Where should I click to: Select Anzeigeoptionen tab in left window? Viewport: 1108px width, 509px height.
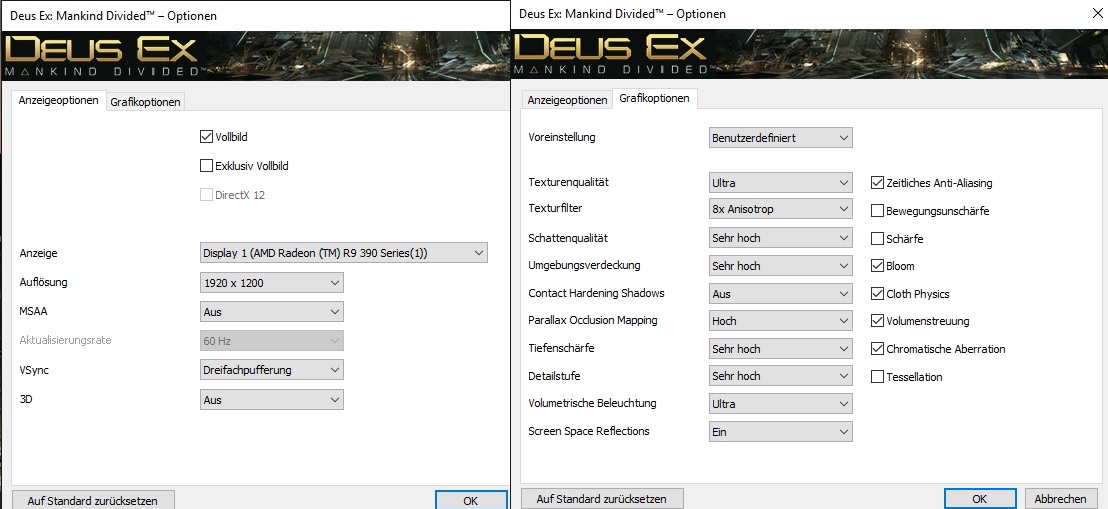coord(59,100)
